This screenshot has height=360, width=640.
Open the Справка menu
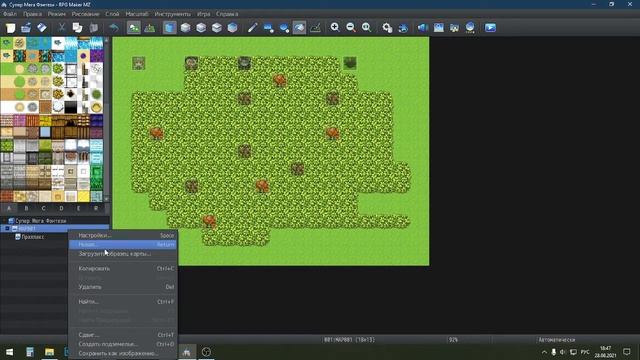click(227, 14)
